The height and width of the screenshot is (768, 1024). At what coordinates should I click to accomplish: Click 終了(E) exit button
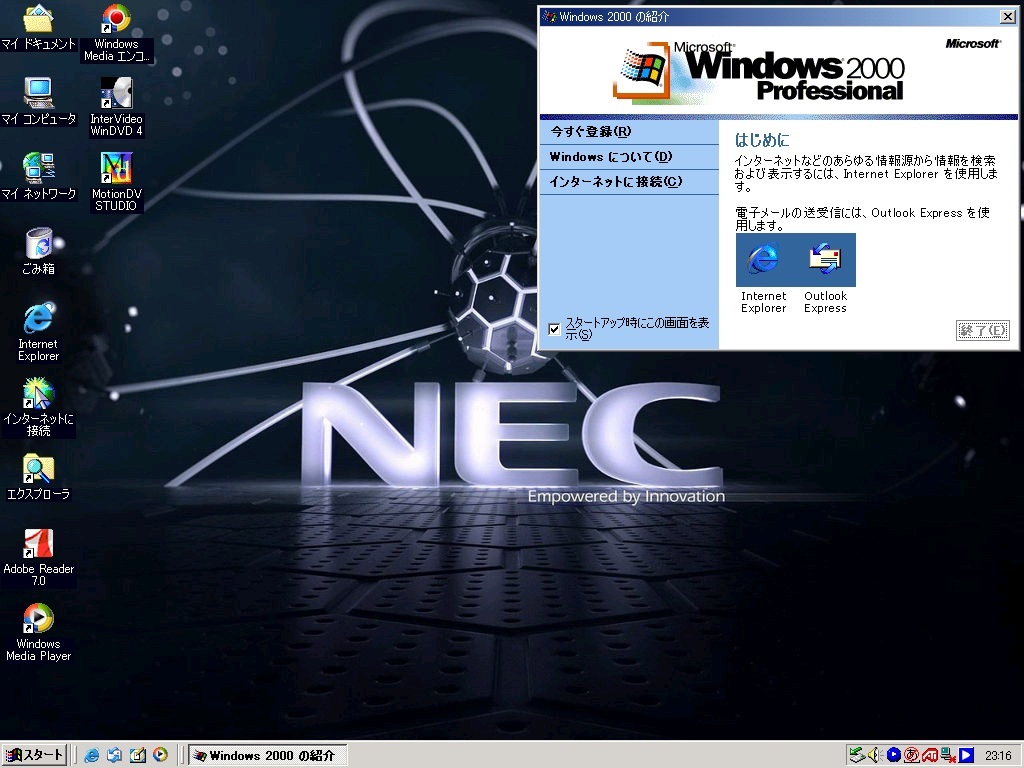(x=982, y=330)
